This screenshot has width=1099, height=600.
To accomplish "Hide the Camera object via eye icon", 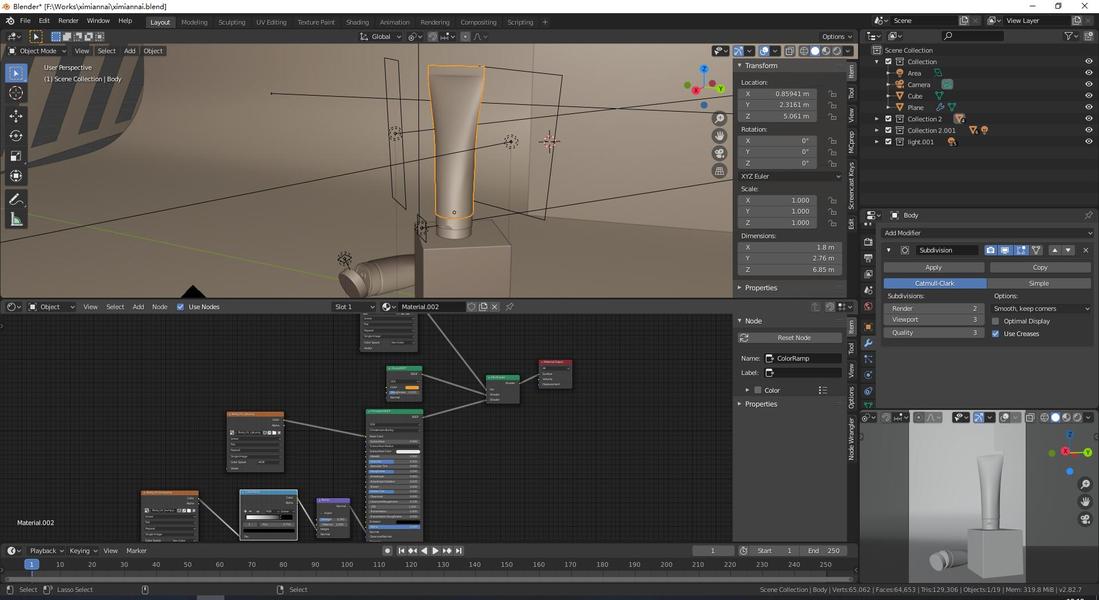I will [1088, 84].
